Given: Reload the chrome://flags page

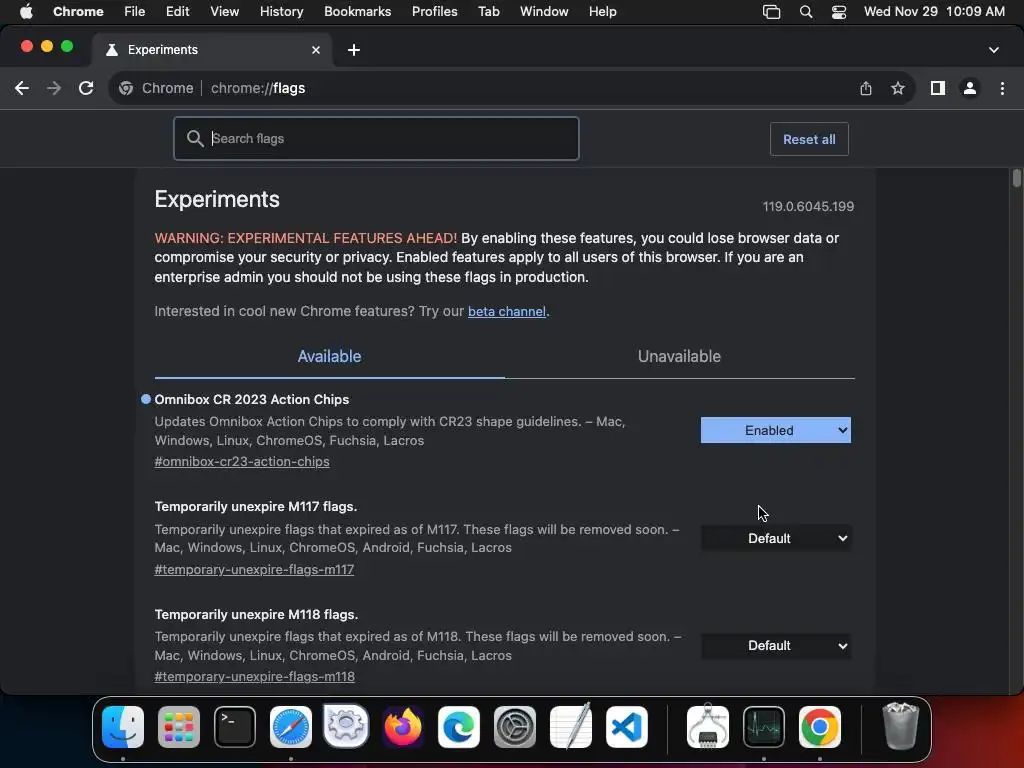Looking at the screenshot, I should [x=86, y=88].
